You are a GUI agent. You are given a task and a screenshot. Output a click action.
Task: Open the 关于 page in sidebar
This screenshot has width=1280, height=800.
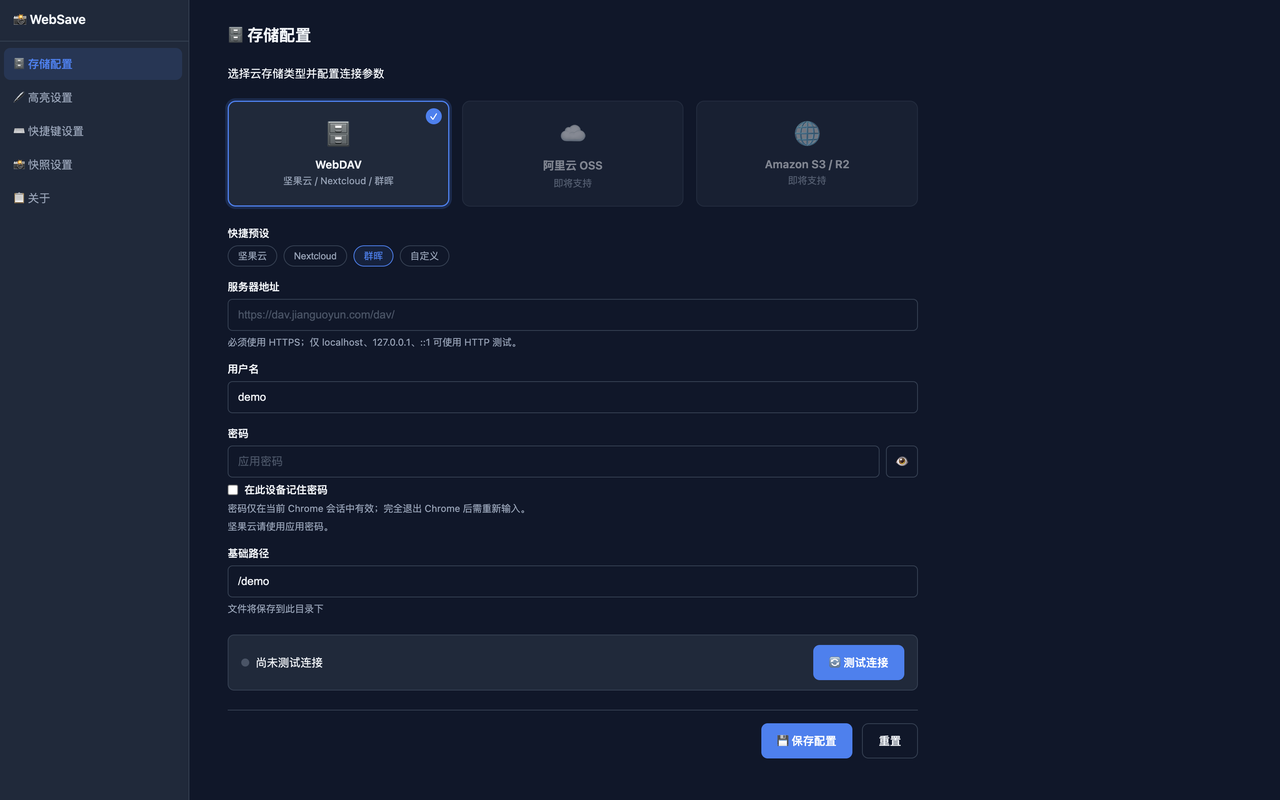point(93,198)
